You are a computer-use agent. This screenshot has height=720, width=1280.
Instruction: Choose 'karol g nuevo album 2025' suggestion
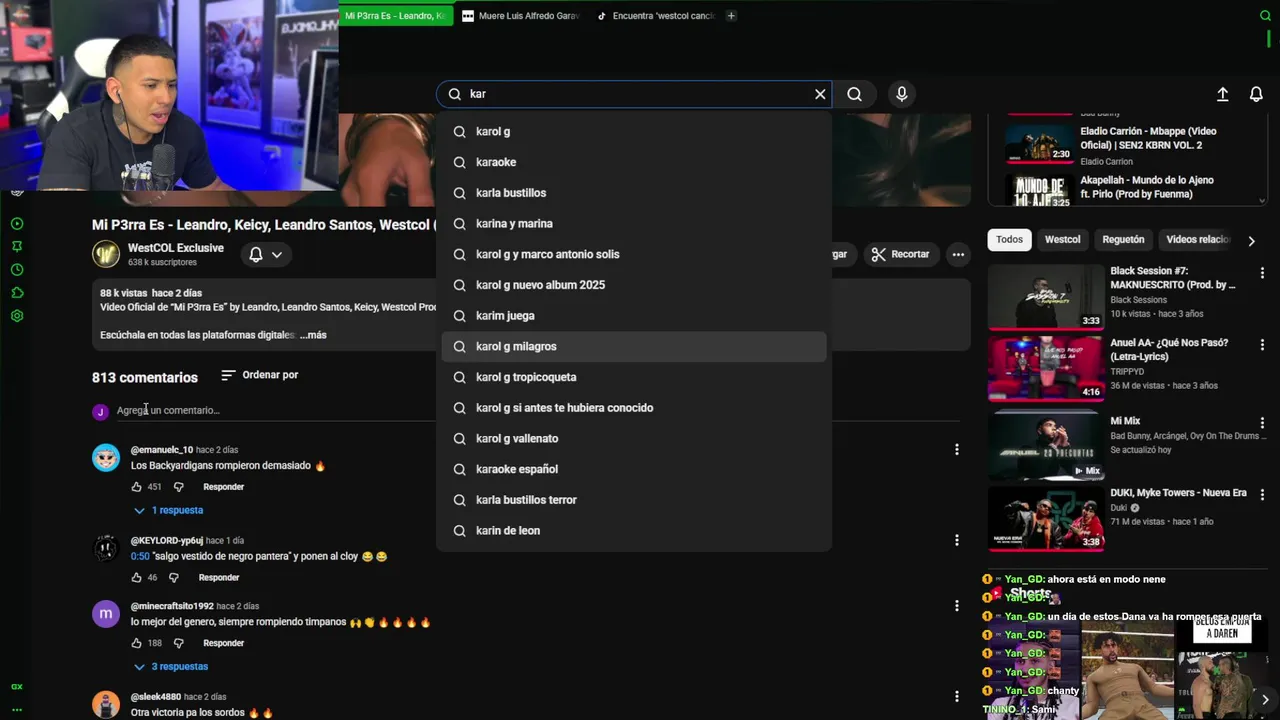[x=633, y=285]
